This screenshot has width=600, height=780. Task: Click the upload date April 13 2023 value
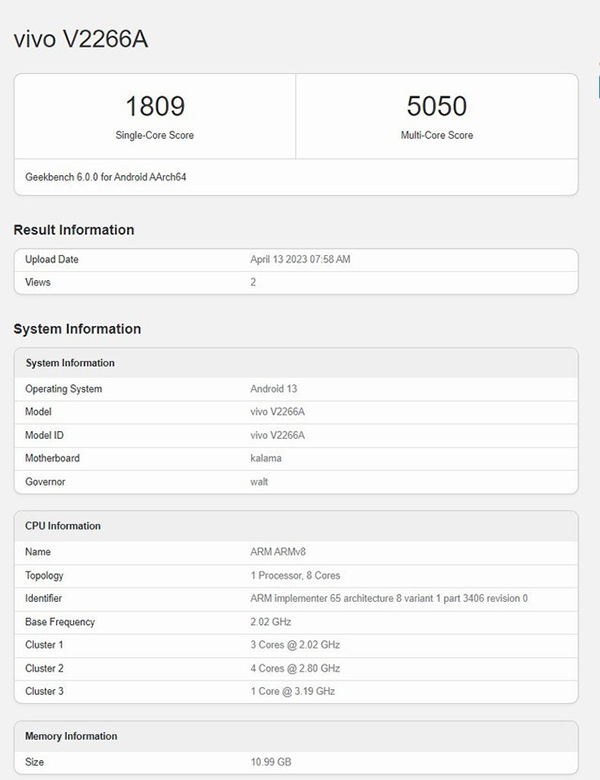pos(300,260)
